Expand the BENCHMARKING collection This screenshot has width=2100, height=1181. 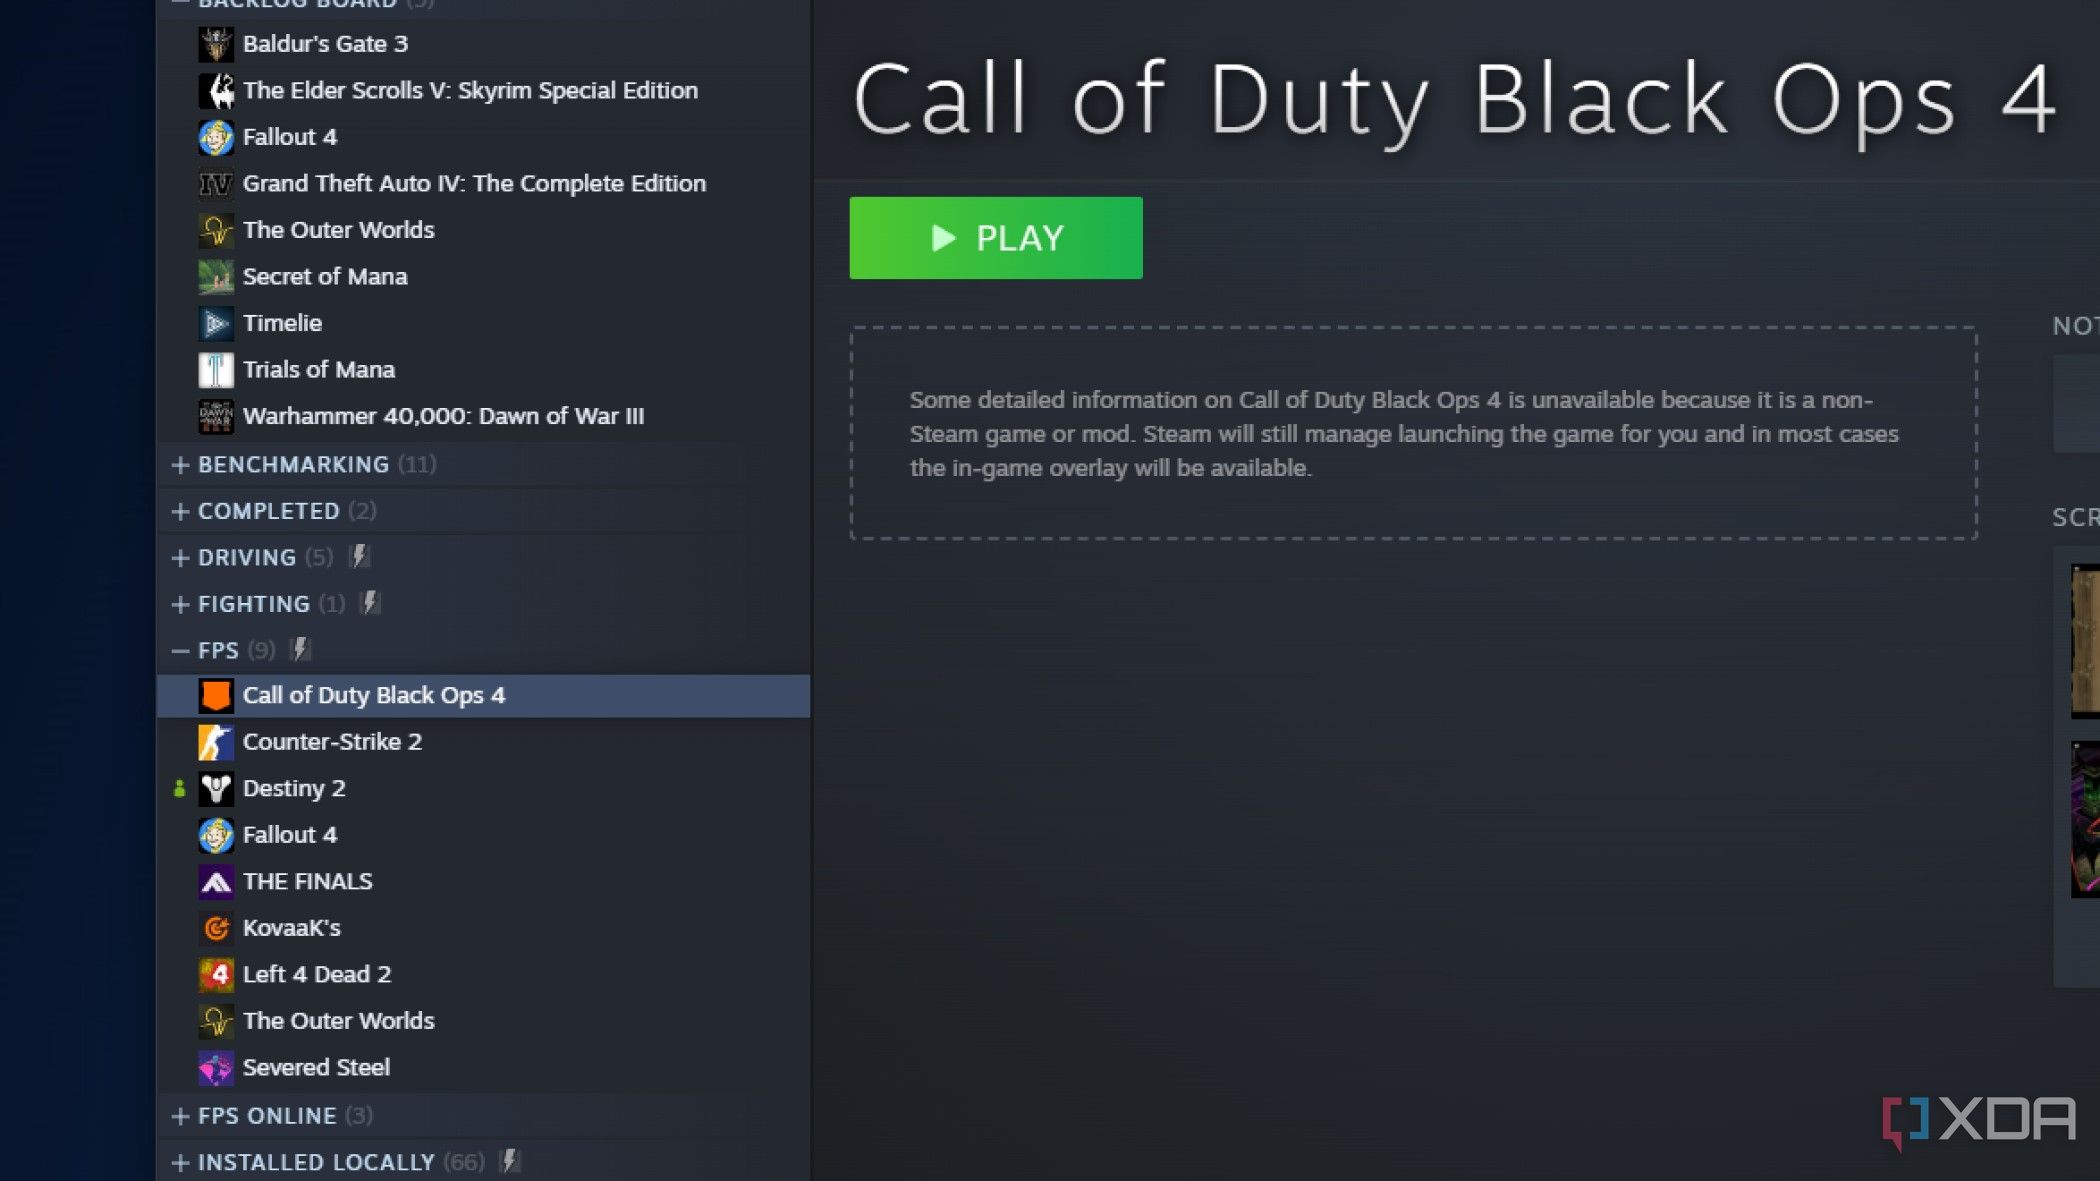[180, 465]
